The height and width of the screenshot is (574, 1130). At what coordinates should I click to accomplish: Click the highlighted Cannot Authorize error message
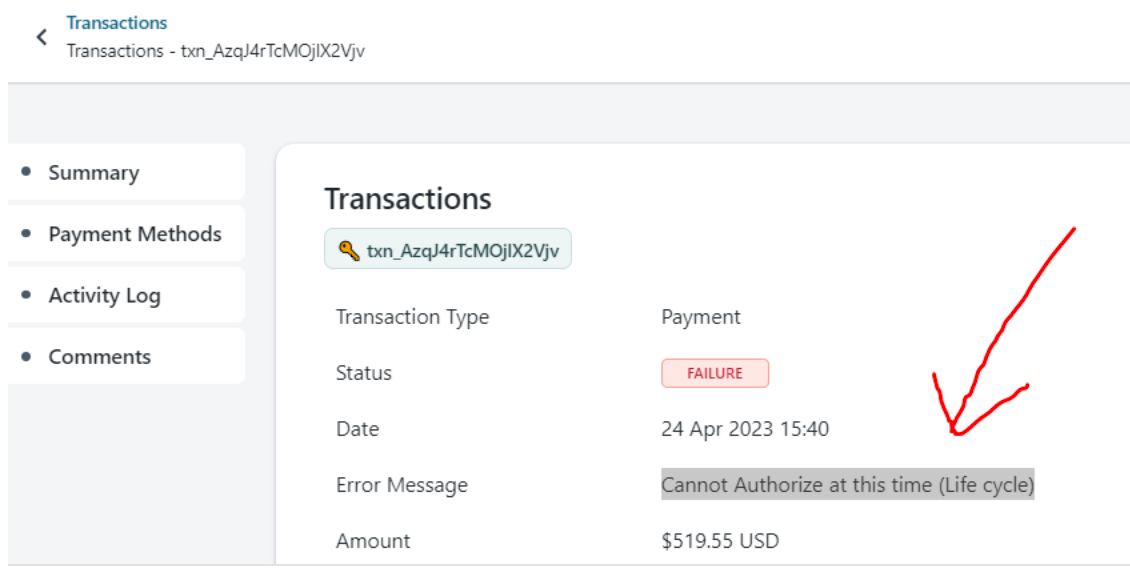click(847, 485)
